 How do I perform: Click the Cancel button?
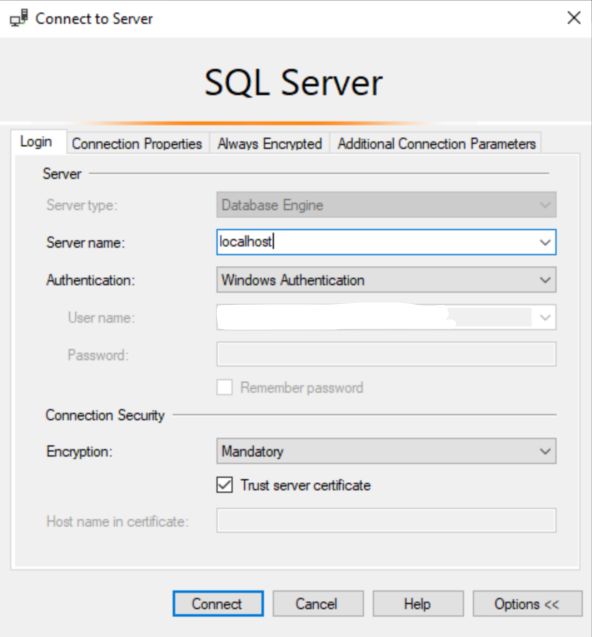click(318, 604)
